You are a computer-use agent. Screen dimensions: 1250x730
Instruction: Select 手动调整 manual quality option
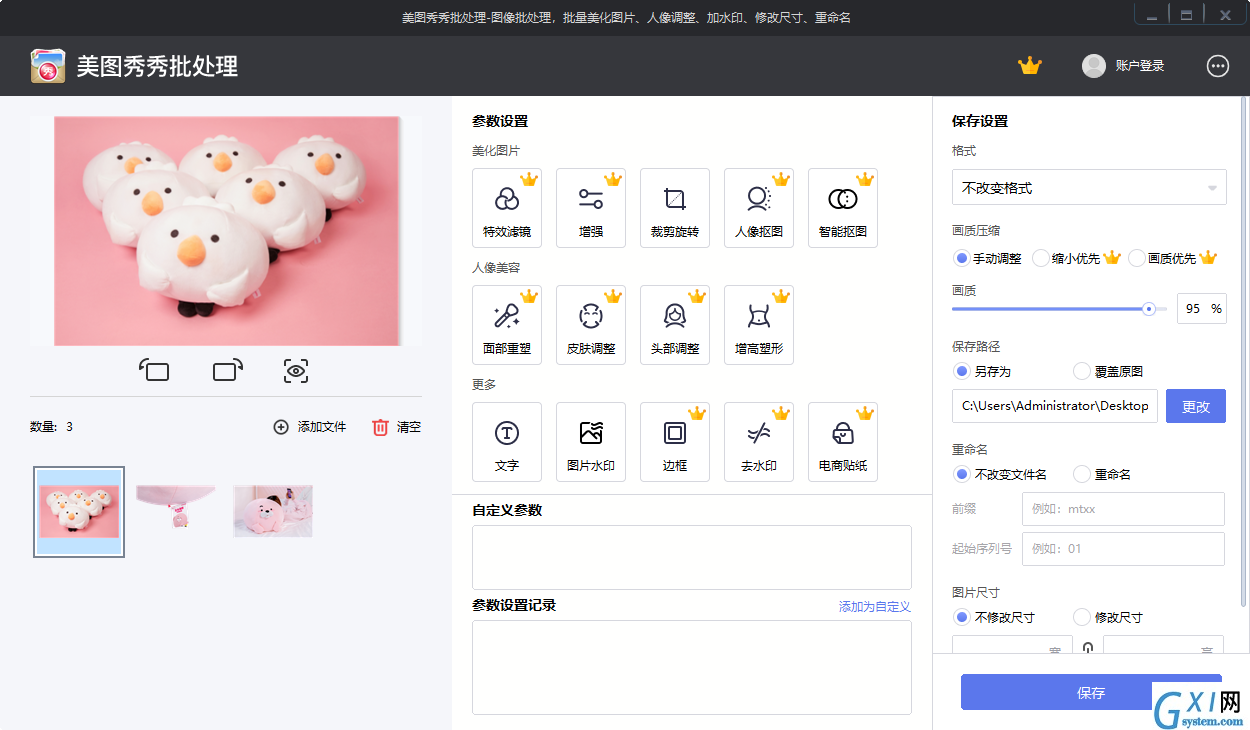(x=989, y=258)
